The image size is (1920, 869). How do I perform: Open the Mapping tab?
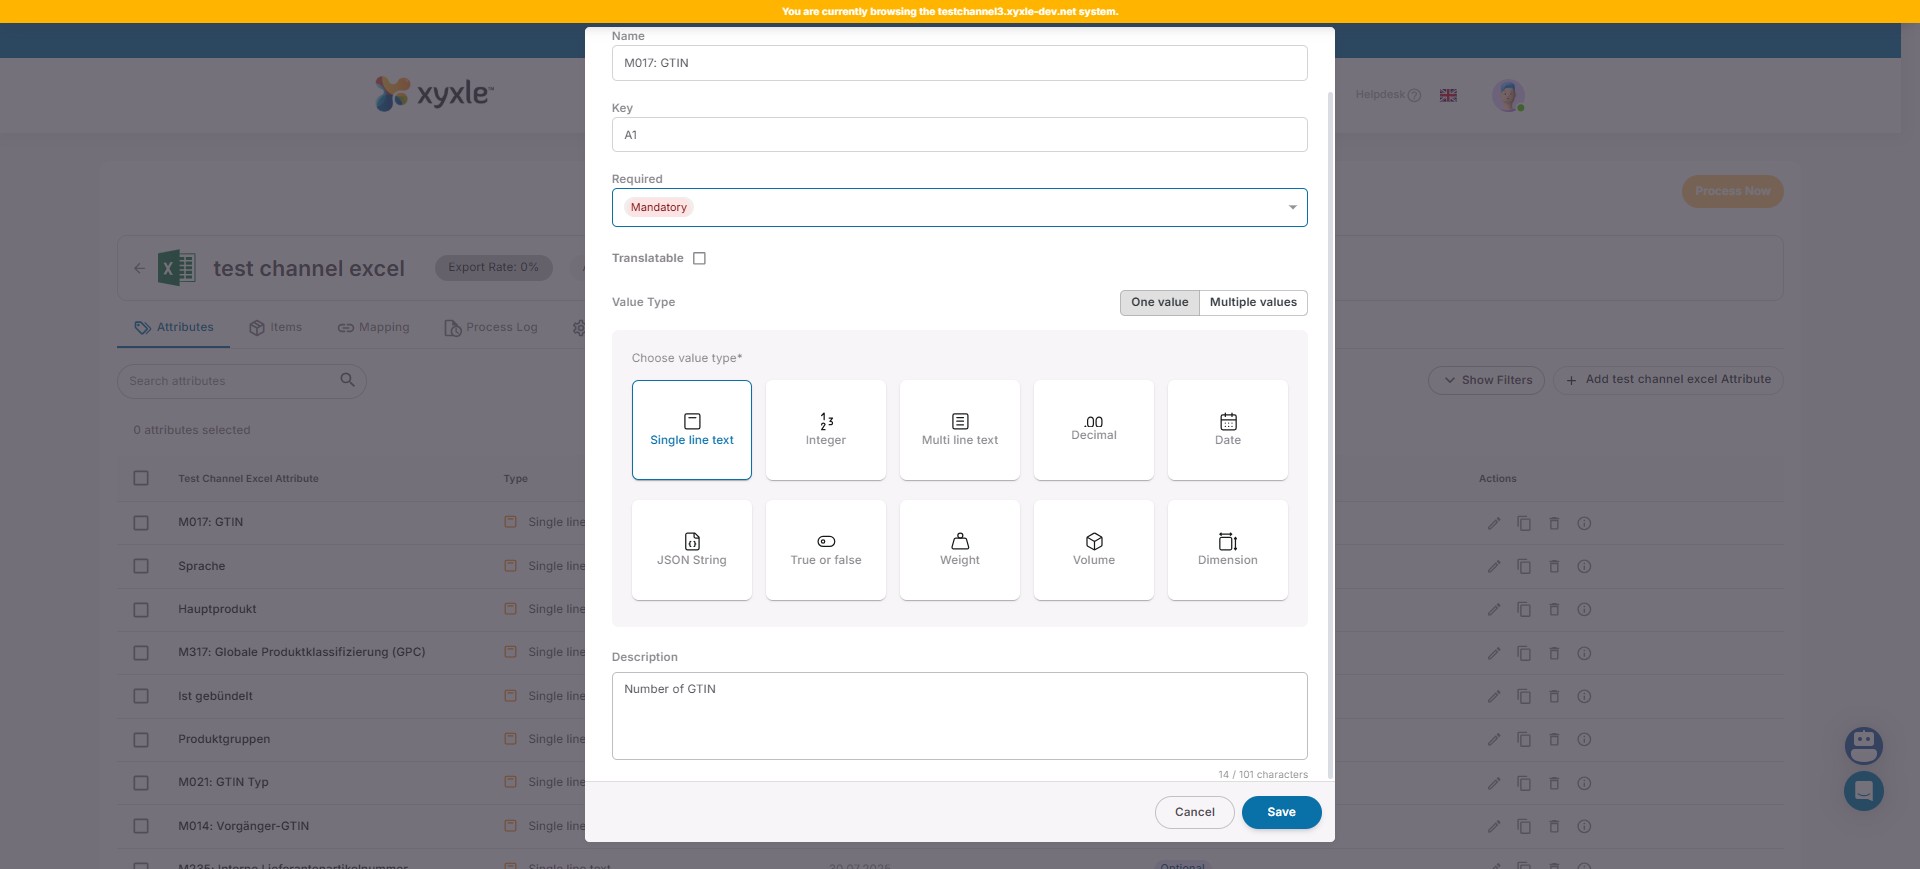[x=374, y=328]
